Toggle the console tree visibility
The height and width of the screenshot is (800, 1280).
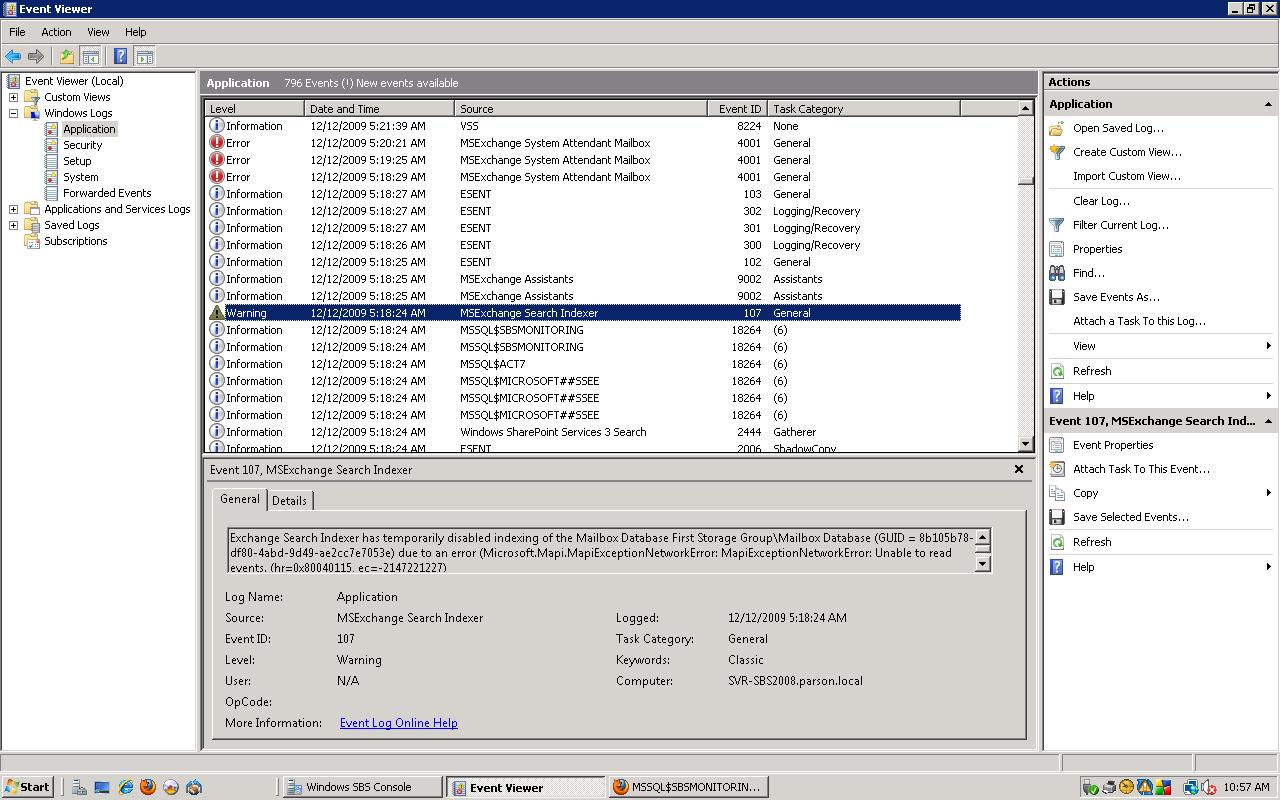pyautogui.click(x=91, y=56)
